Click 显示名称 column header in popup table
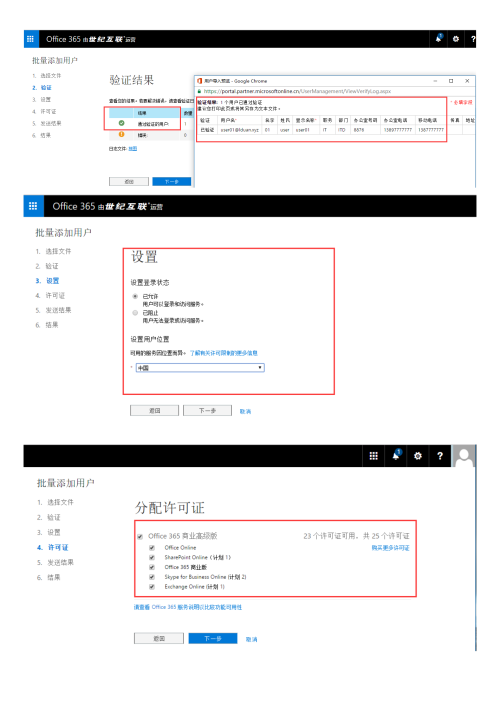 (305, 120)
